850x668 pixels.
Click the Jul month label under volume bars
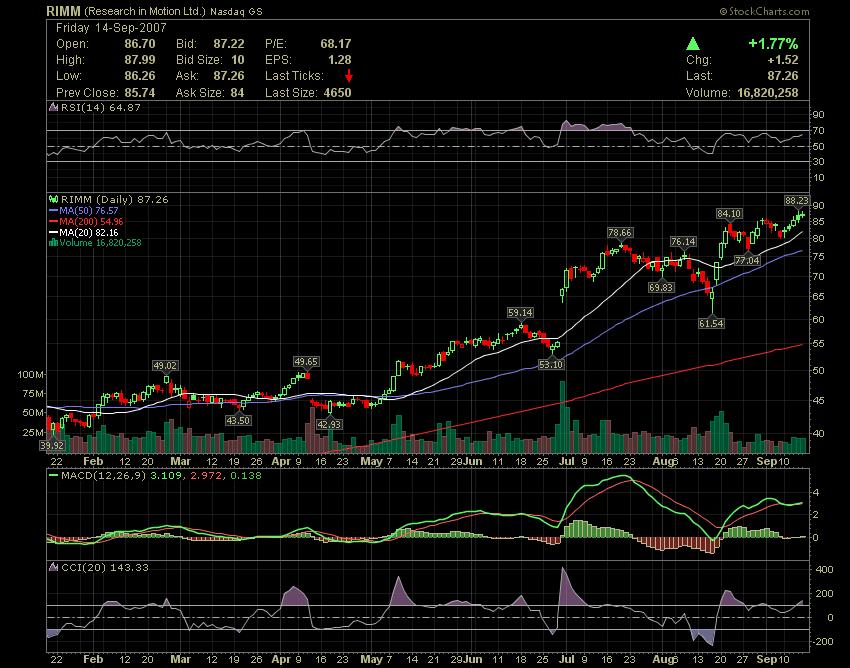click(567, 461)
